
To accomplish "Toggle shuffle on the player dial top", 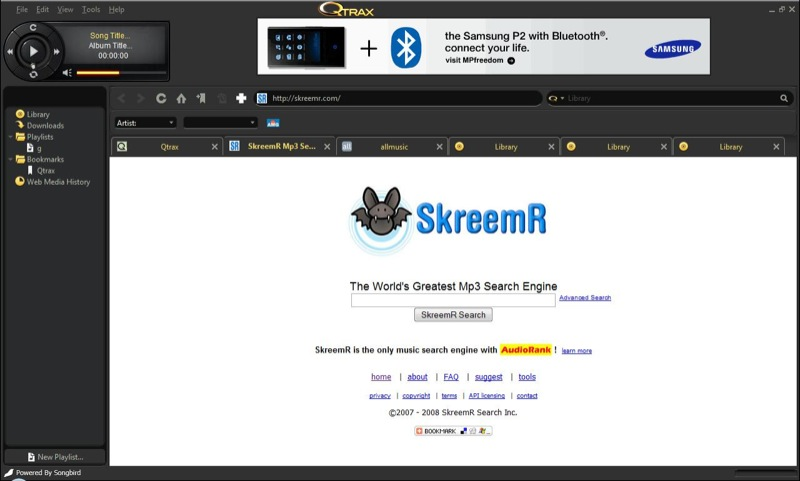I will coord(33,27).
